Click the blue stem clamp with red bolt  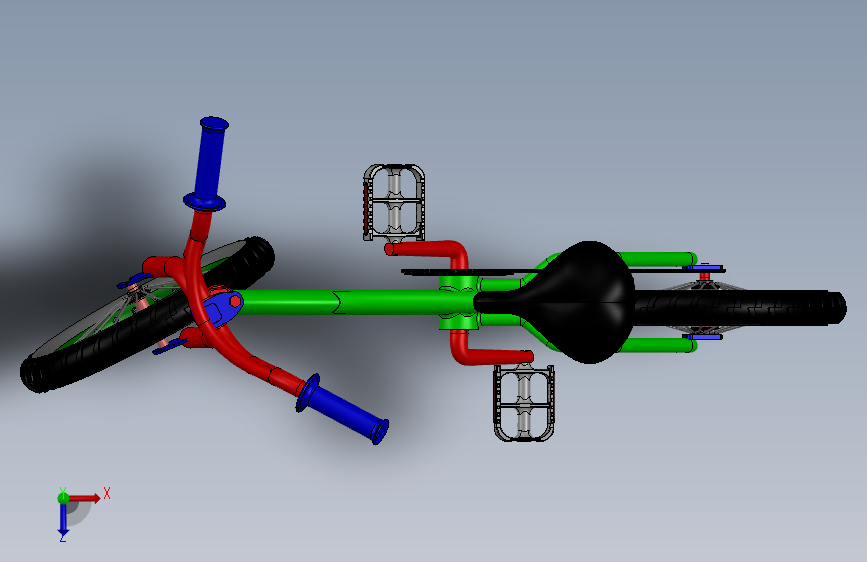point(223,308)
